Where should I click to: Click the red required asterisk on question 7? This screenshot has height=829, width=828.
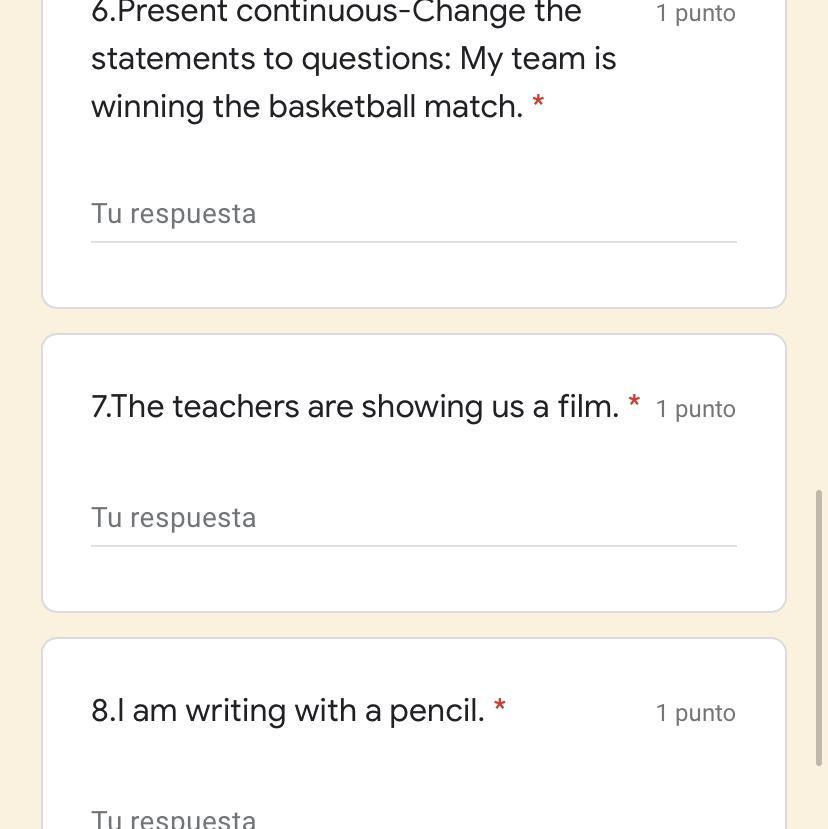(634, 402)
